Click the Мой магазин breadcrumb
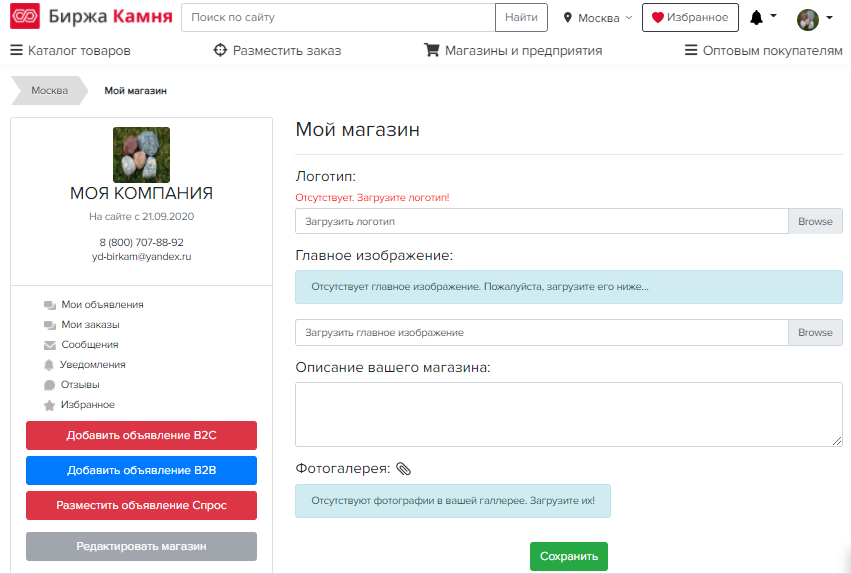The image size is (851, 574). pyautogui.click(x=135, y=91)
